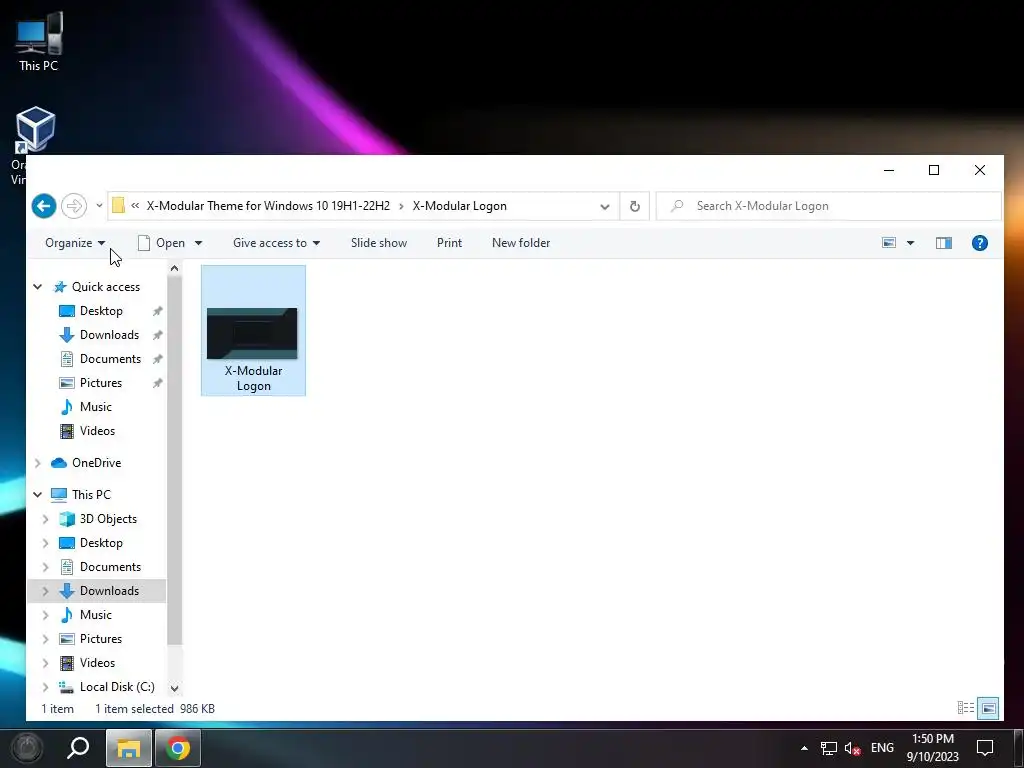Image resolution: width=1024 pixels, height=768 pixels.
Task: Click the greyed Forward arrow button
Action: click(x=74, y=206)
